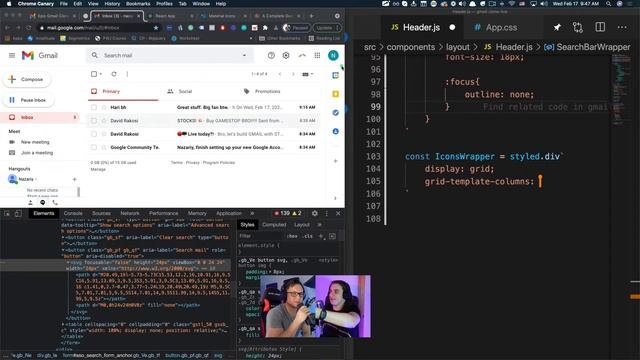Start a new Hangouts chat with plus icon
The height and width of the screenshot is (360, 640).
[x=74, y=179]
